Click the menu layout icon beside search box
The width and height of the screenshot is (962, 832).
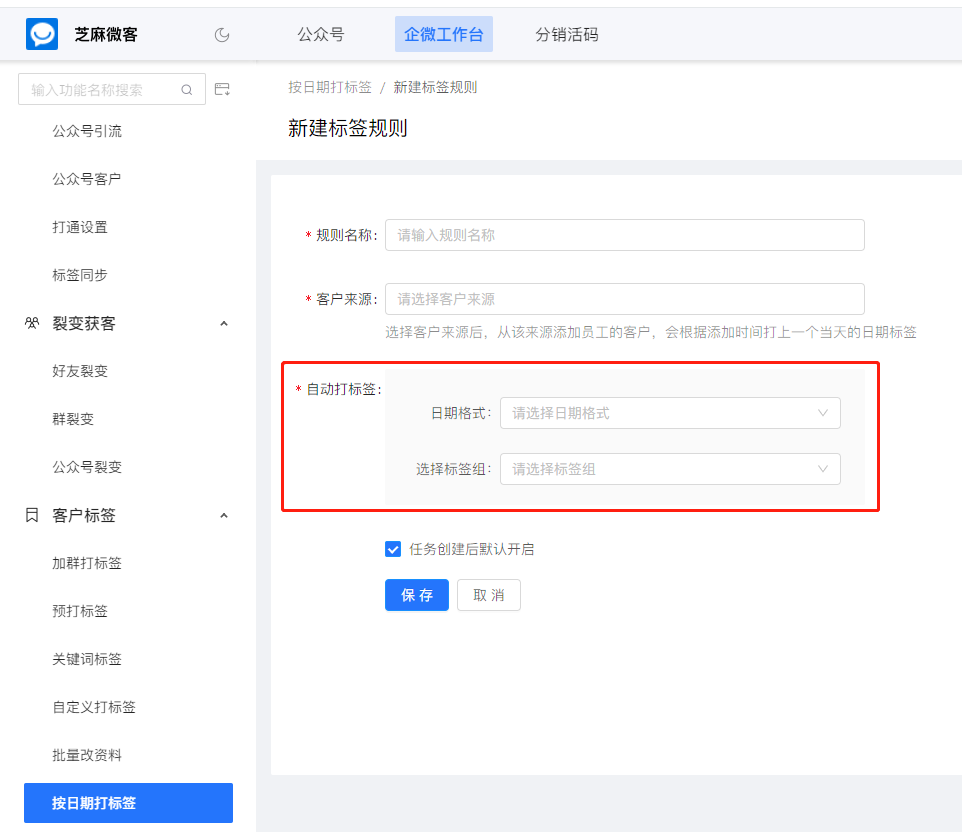click(222, 90)
